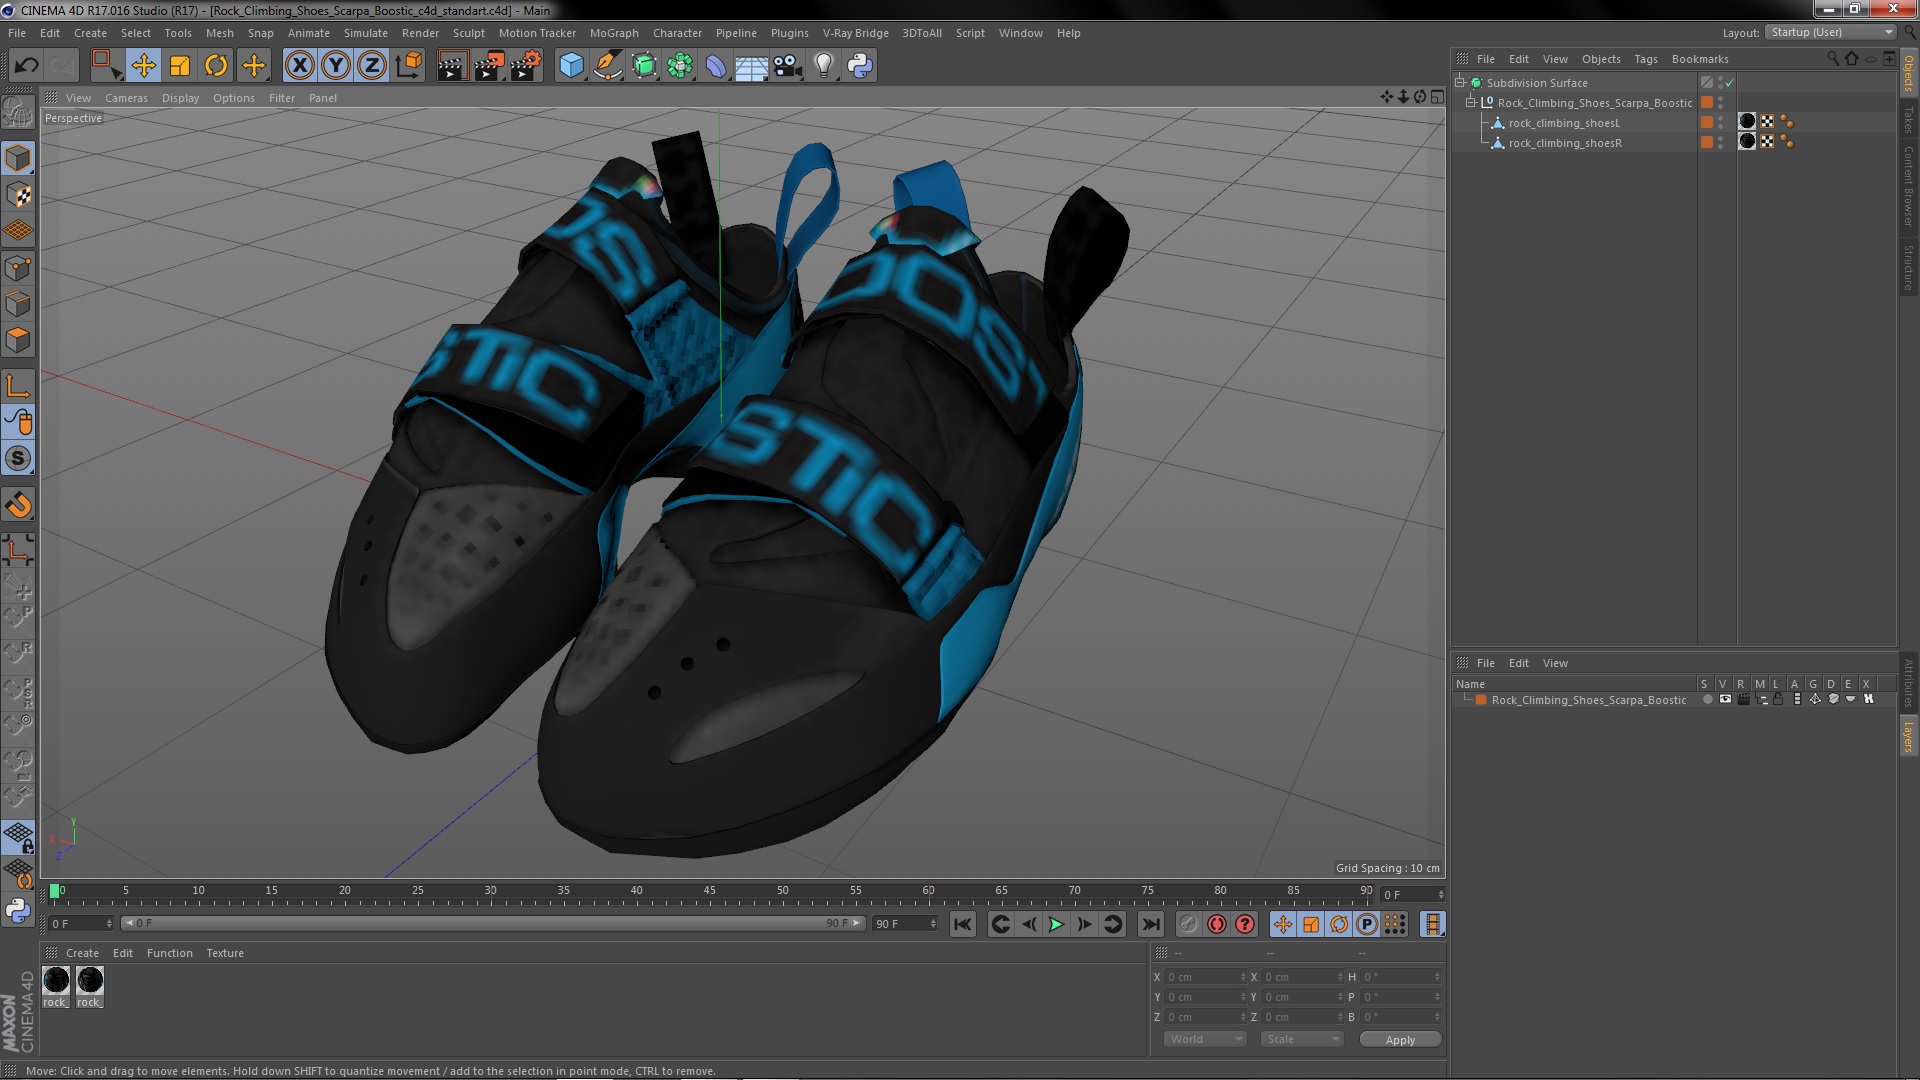The width and height of the screenshot is (1920, 1080).
Task: Open the spline pen tool
Action: 607,66
